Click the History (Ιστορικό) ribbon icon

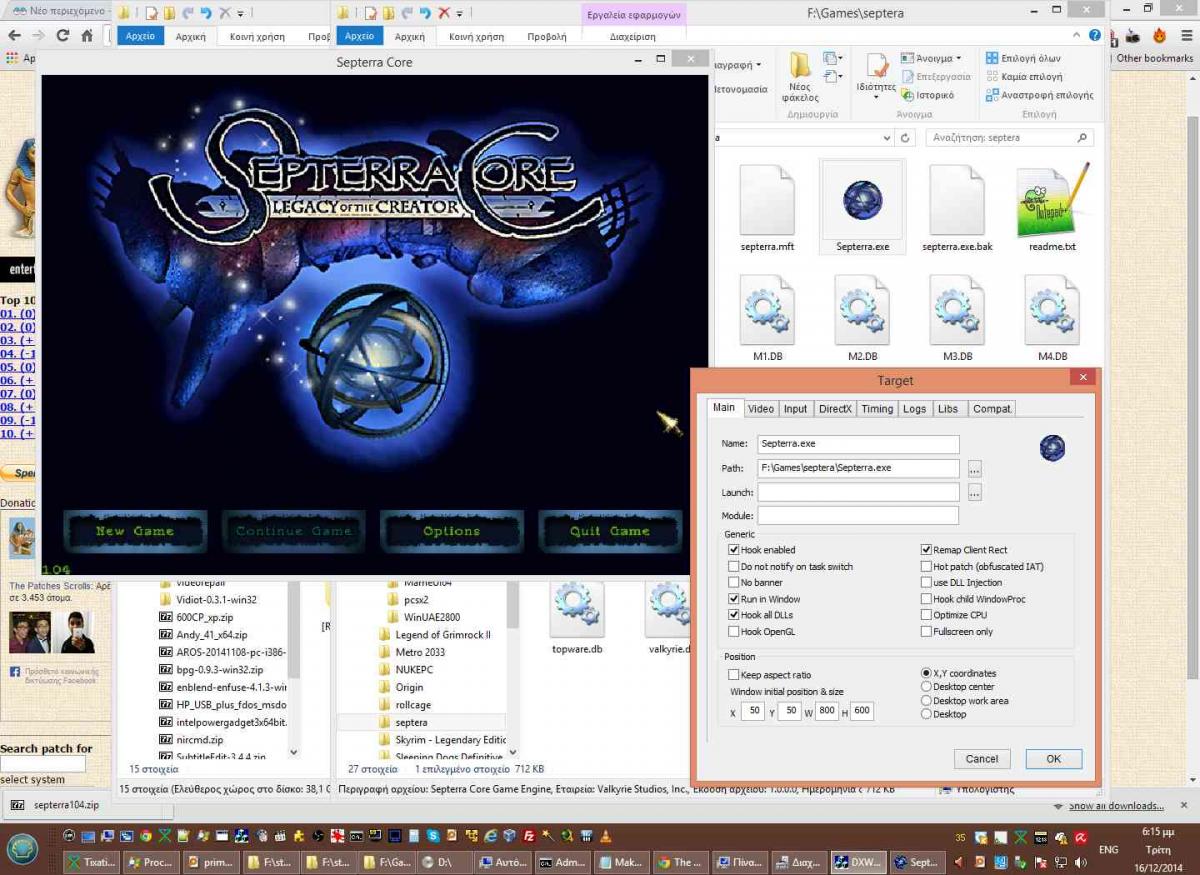tap(908, 95)
